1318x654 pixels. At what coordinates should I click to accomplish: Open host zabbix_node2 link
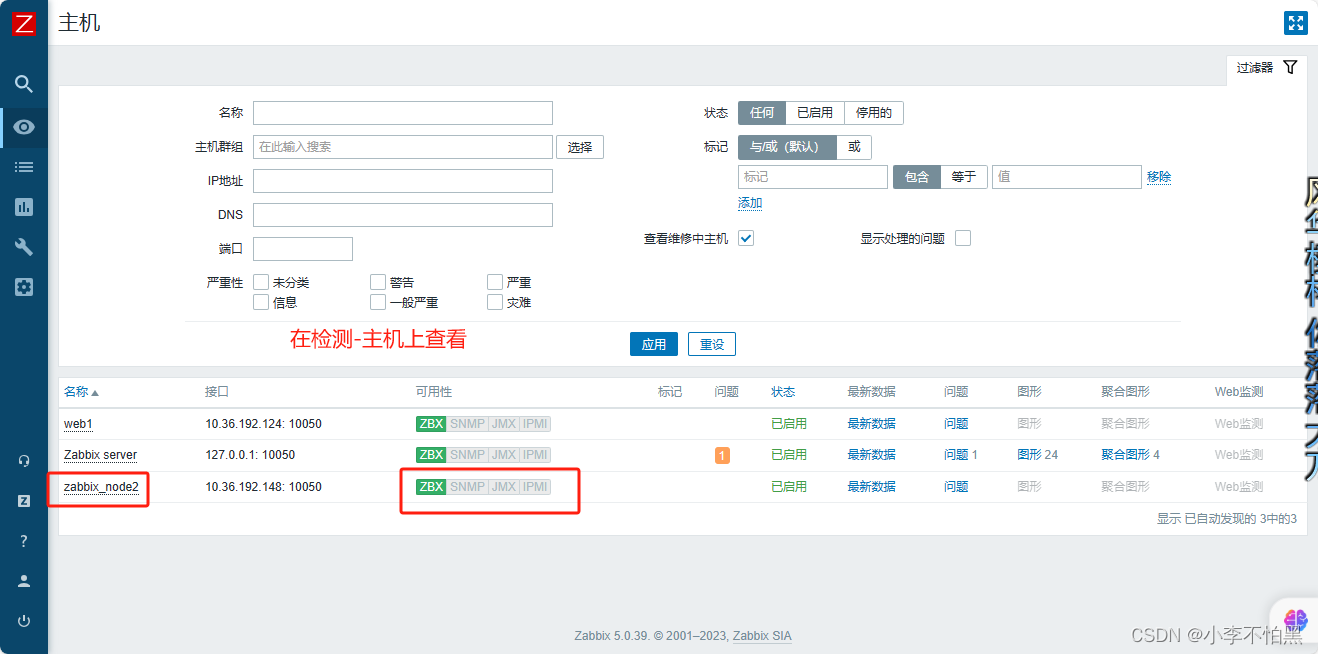101,487
